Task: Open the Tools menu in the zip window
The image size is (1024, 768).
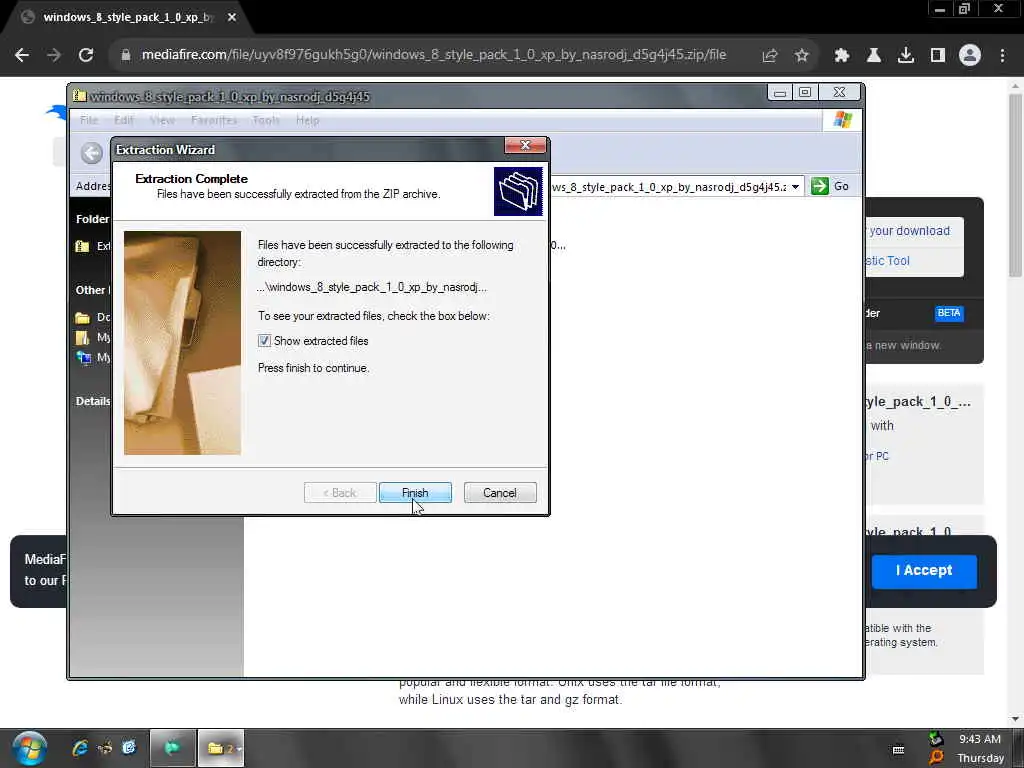Action: 266,120
